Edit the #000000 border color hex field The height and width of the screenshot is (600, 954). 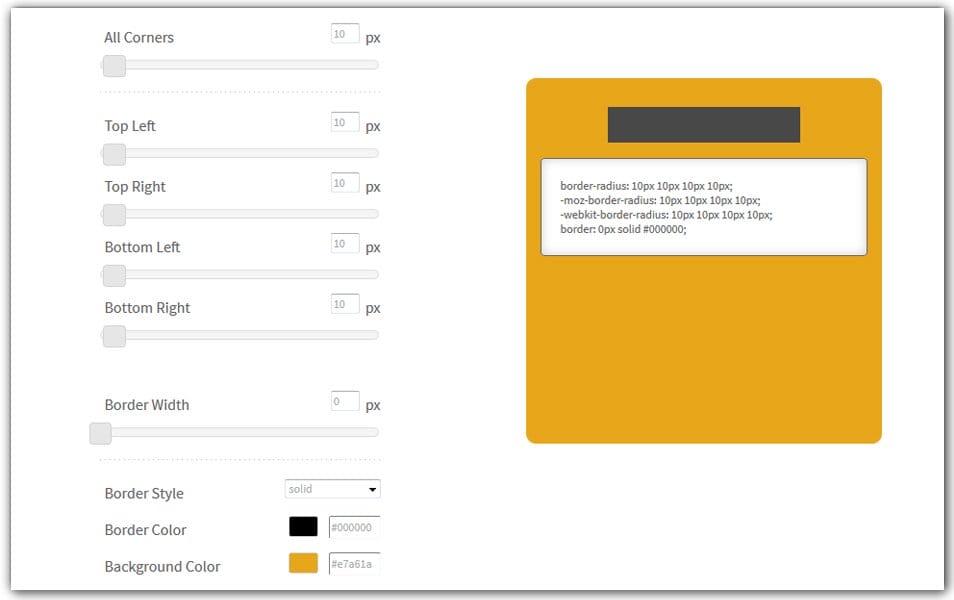[x=352, y=526]
